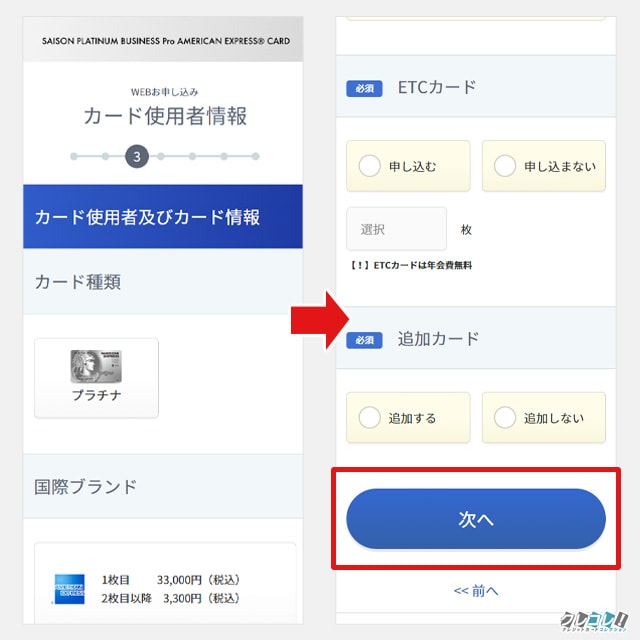Click the 必須 badge beside 追加カード
Viewport: 640px width, 640px height.
[364, 340]
